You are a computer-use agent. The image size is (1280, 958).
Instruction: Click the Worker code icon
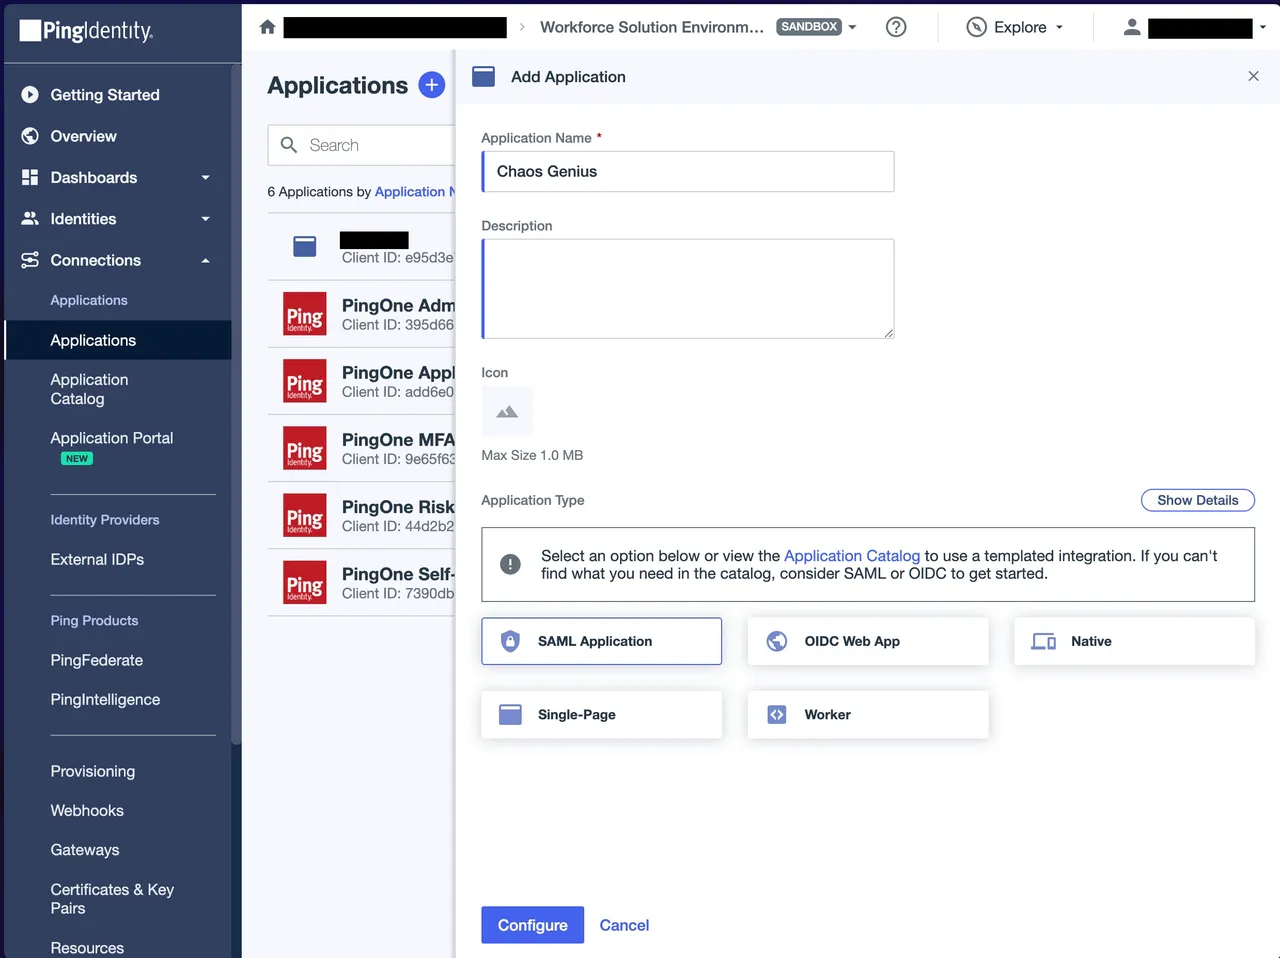pos(777,714)
